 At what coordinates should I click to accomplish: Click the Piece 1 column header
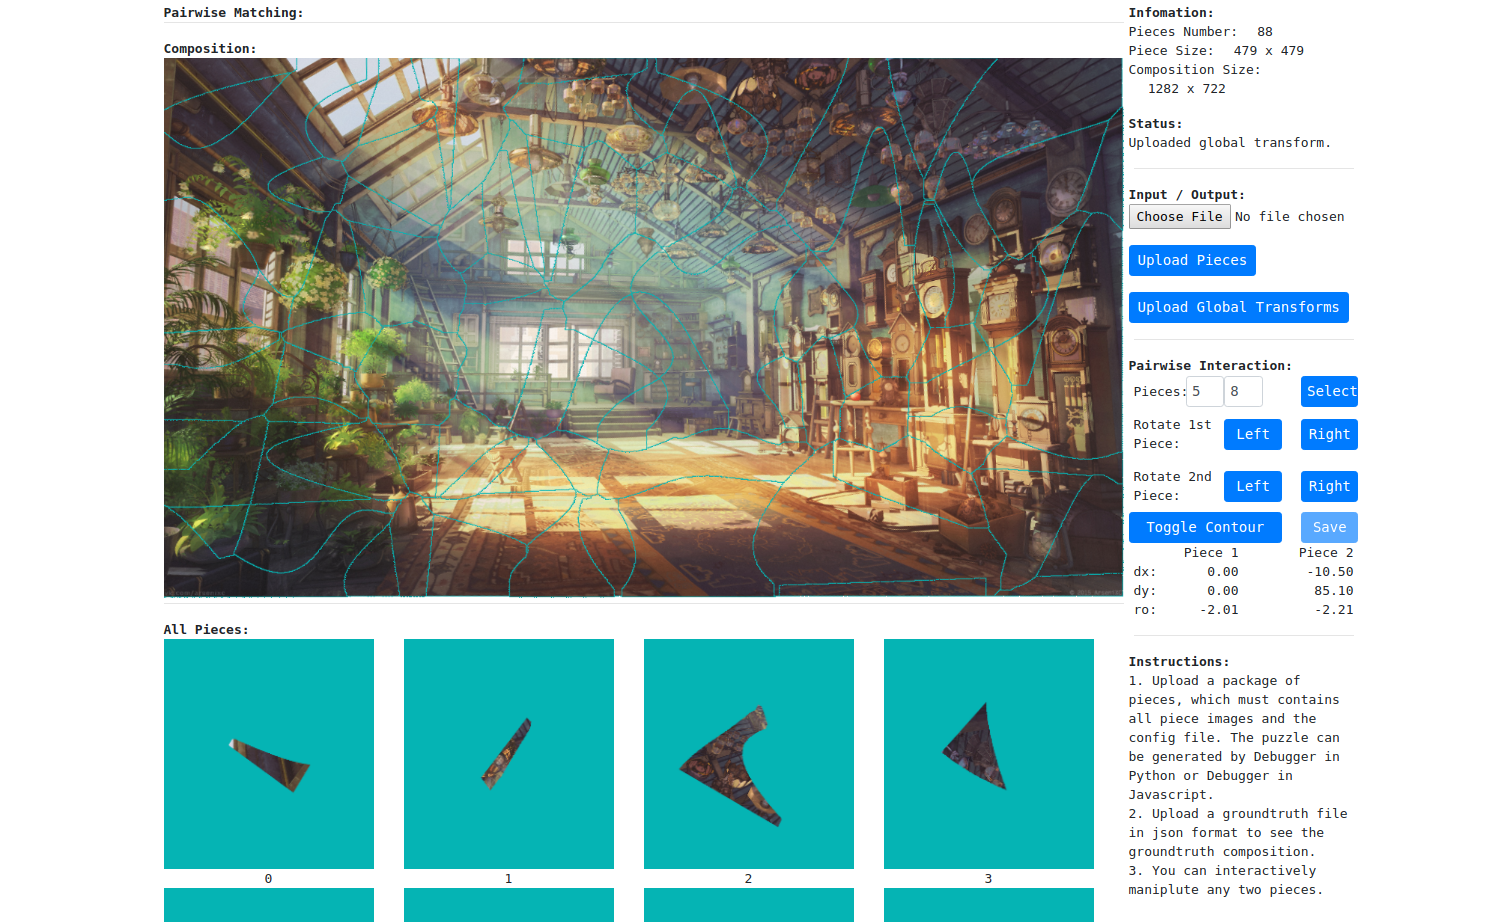[x=1211, y=553]
